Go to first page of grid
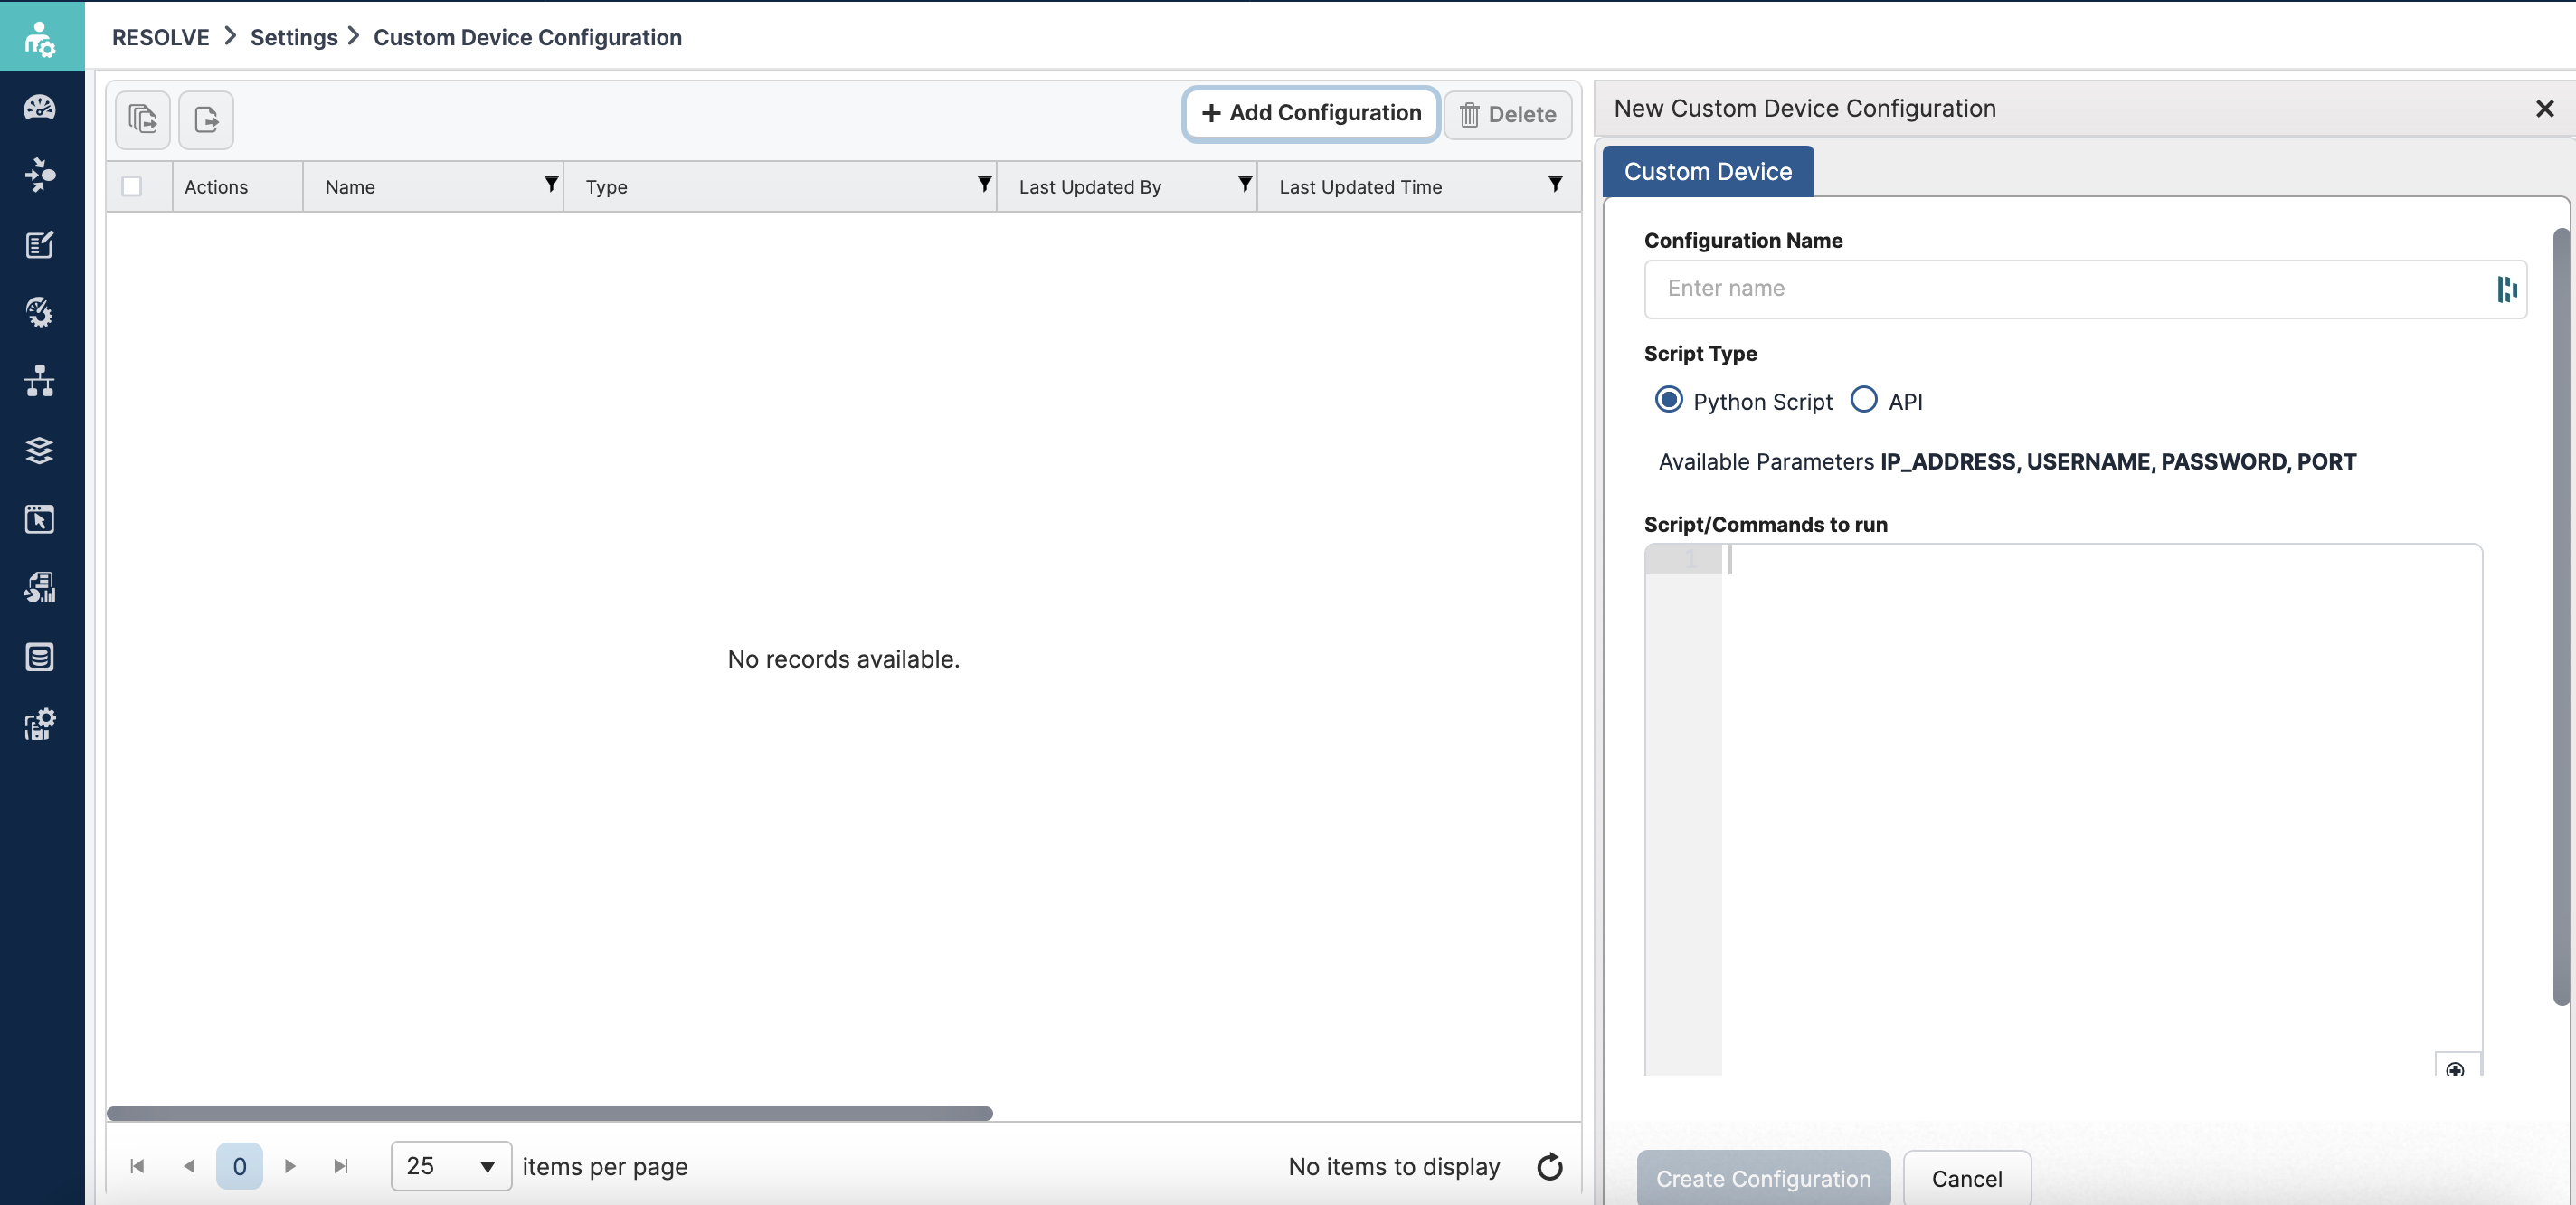 tap(138, 1166)
